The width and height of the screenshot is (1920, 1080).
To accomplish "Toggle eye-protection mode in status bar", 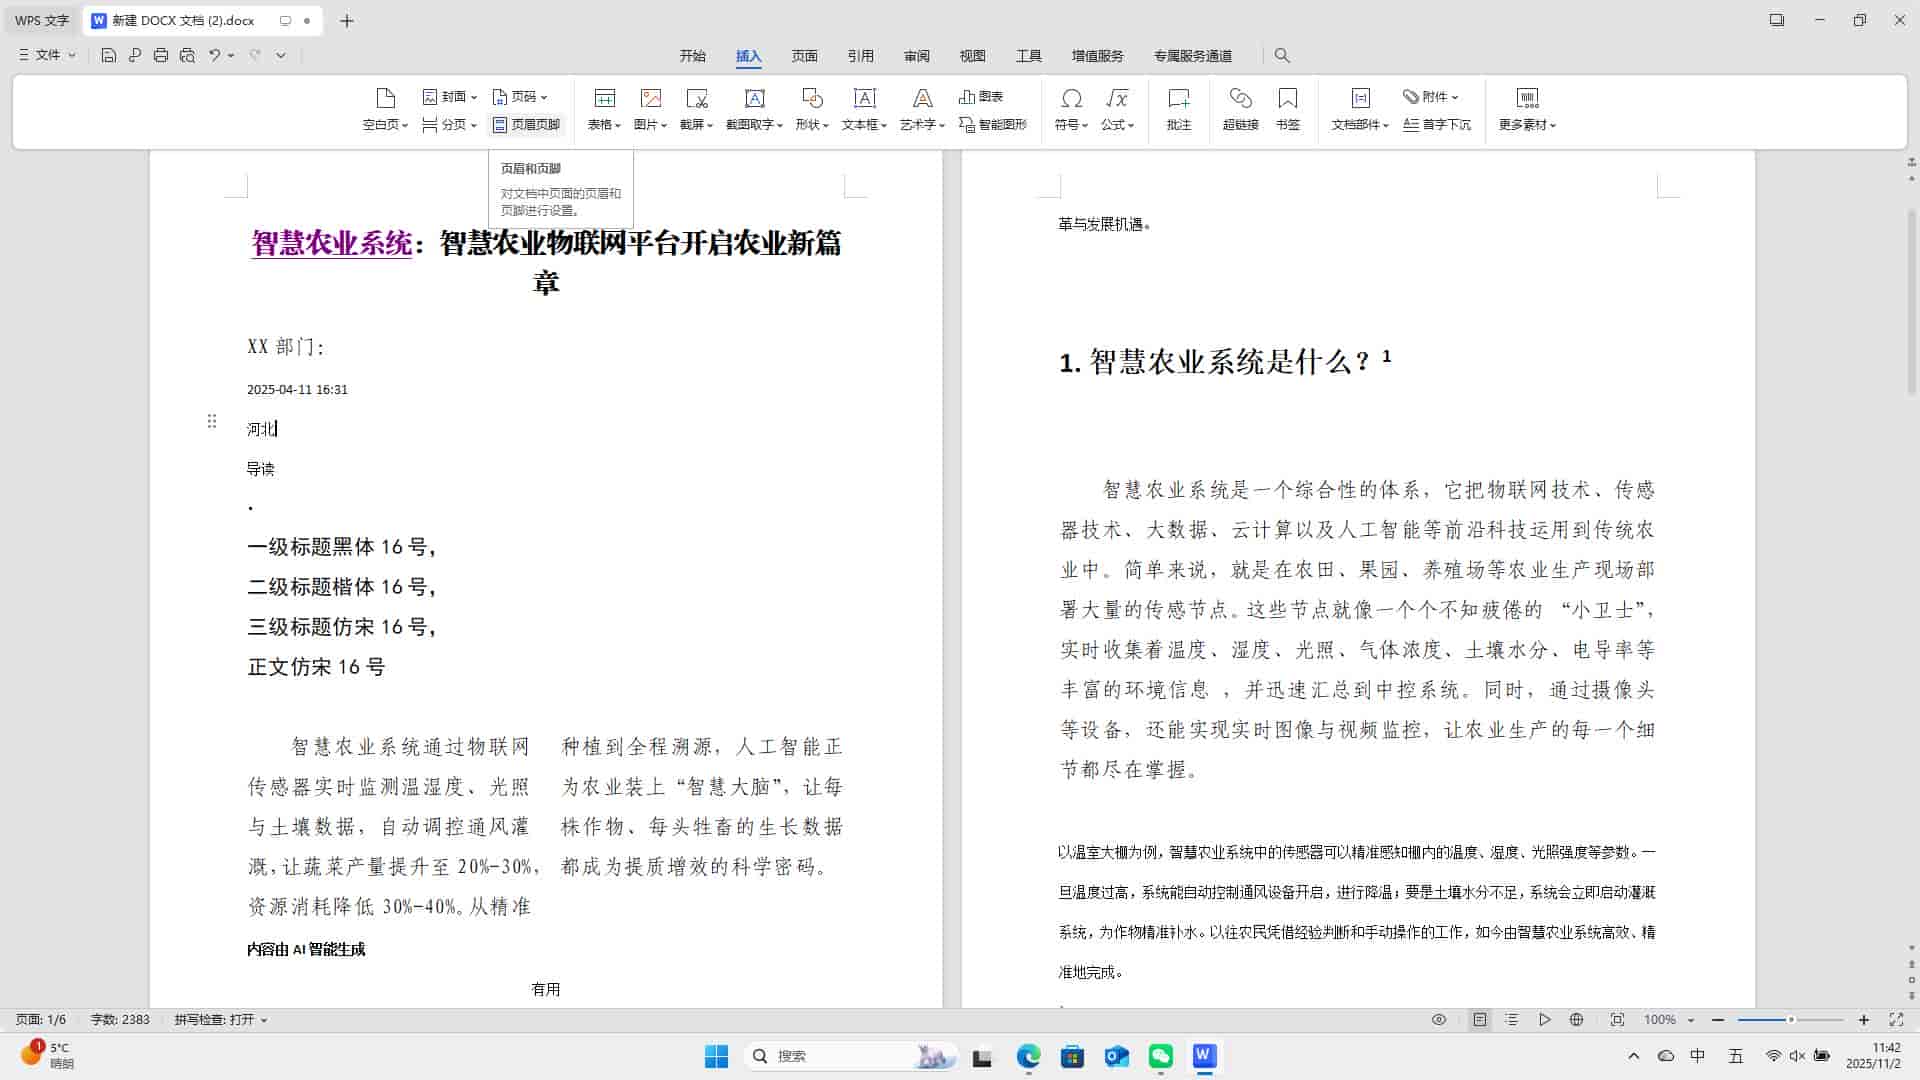I will pyautogui.click(x=1439, y=1020).
